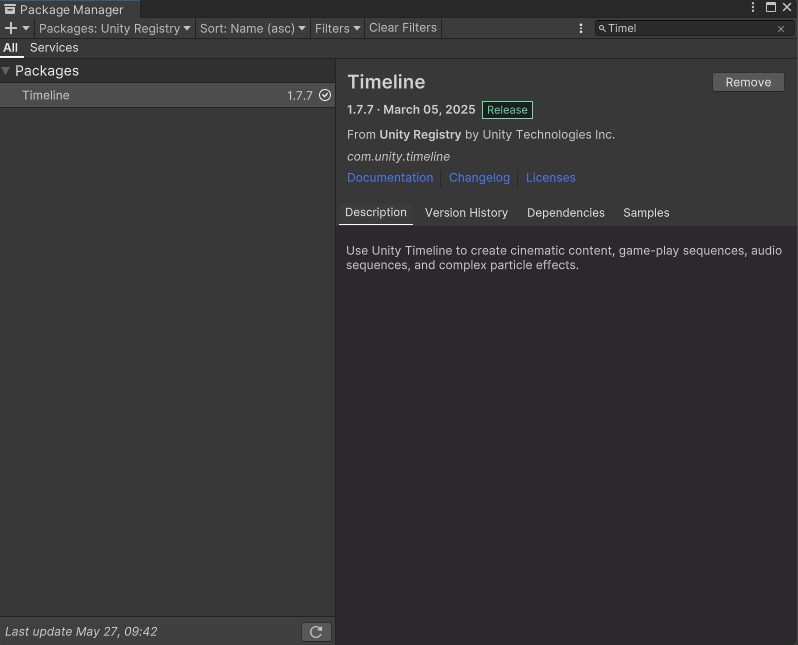Open Packages: Unity Registry dropdown
Screen dimensions: 798x645
(x=115, y=29)
